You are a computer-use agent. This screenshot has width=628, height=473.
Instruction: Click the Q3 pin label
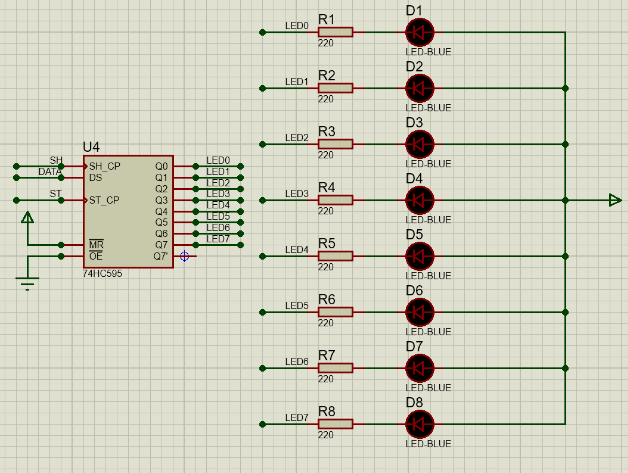coord(161,200)
